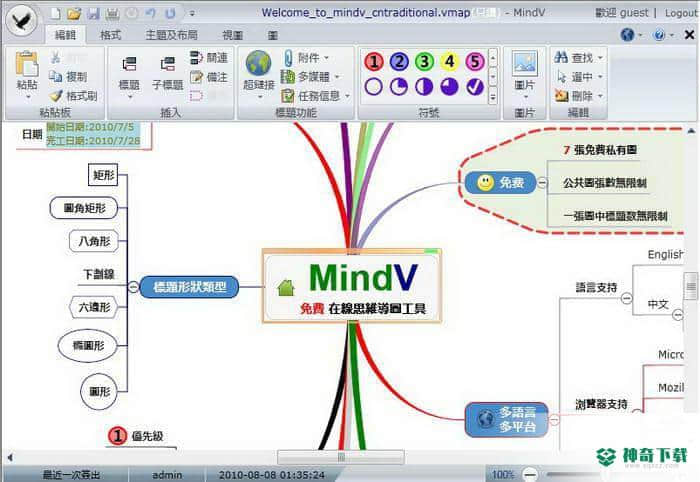Click the 超鏈接 globe hyperlink icon

(x=258, y=63)
